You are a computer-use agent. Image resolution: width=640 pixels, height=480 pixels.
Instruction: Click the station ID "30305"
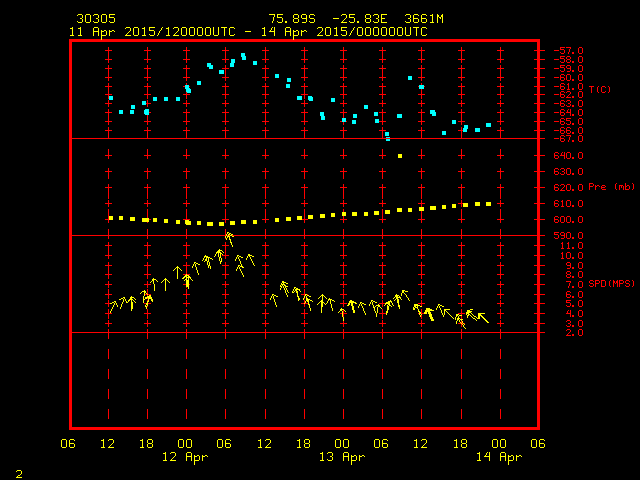96,19
